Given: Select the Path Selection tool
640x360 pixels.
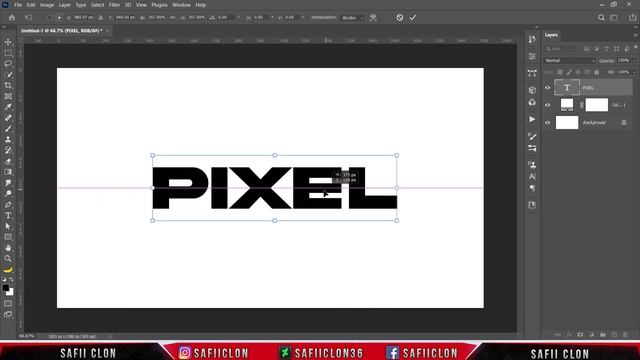Looking at the screenshot, I should point(8,226).
